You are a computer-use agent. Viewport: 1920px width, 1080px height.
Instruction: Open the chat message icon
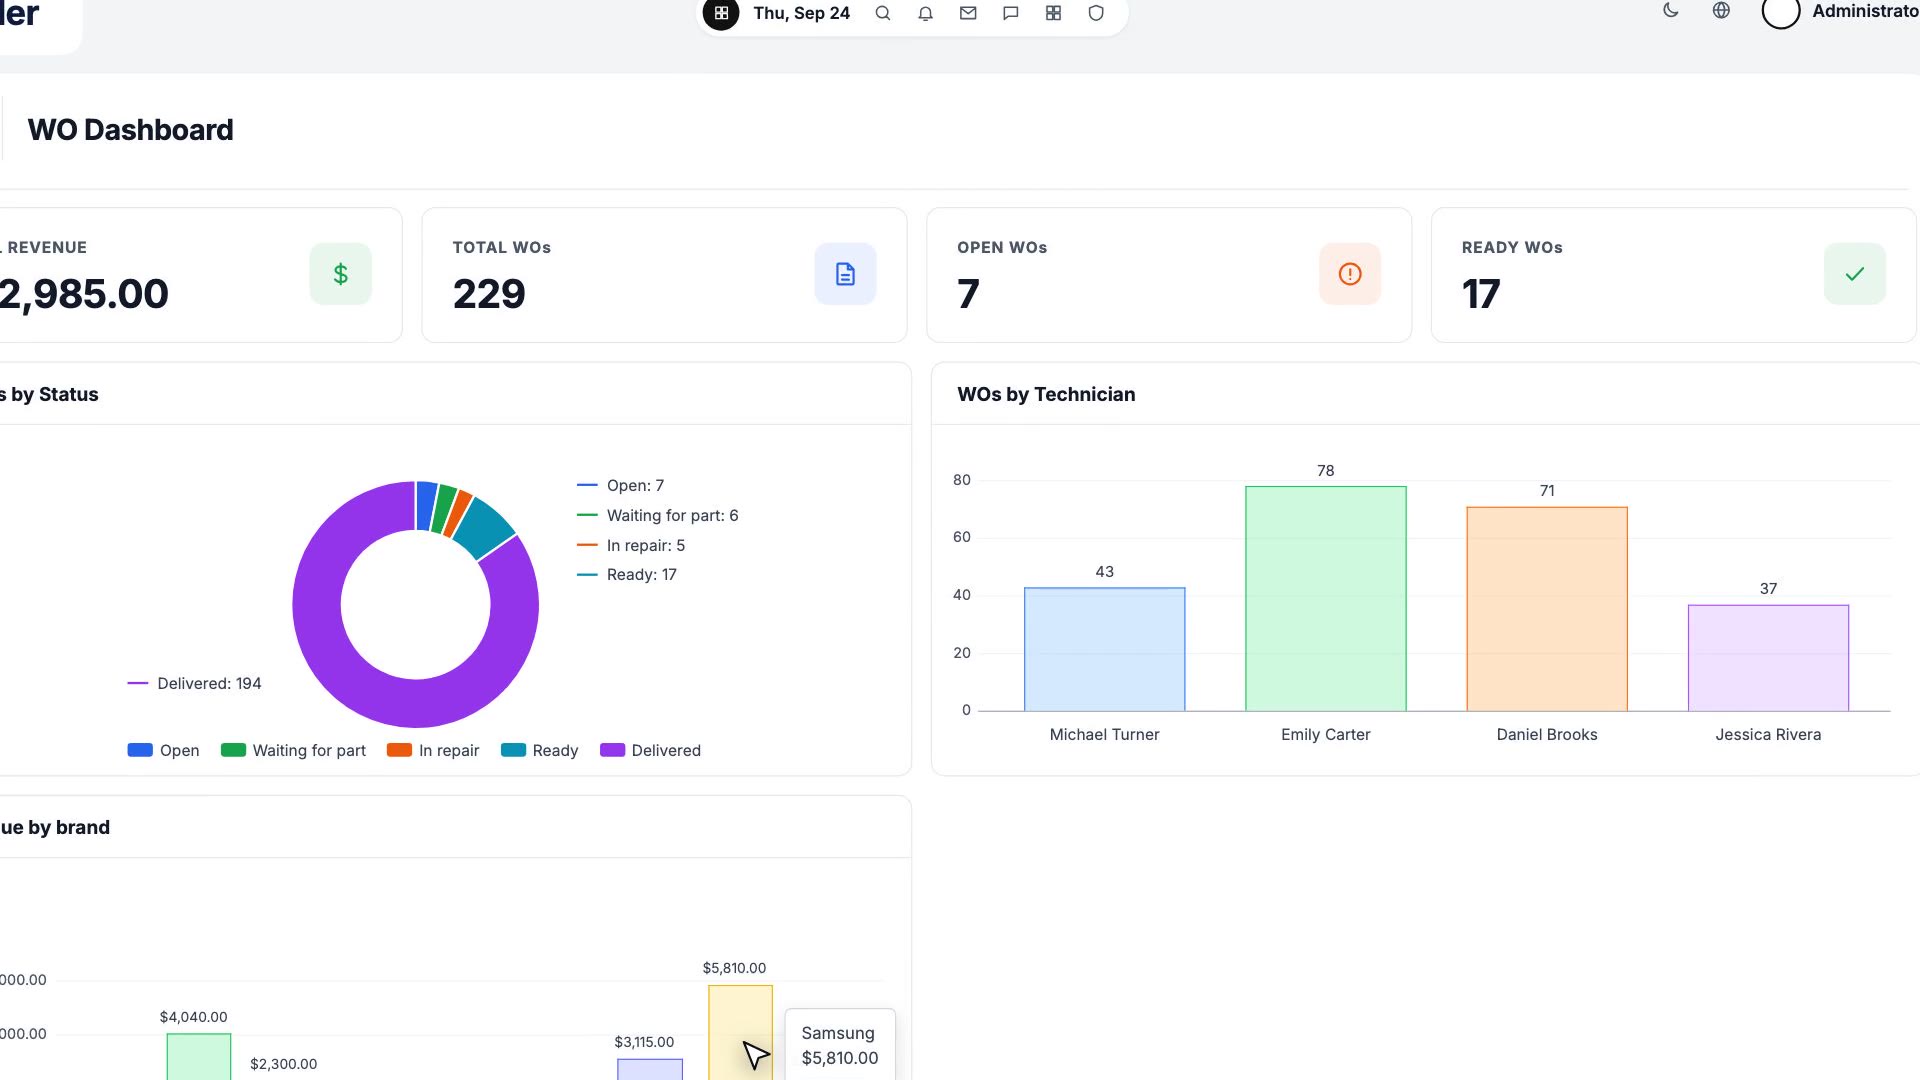click(1011, 13)
